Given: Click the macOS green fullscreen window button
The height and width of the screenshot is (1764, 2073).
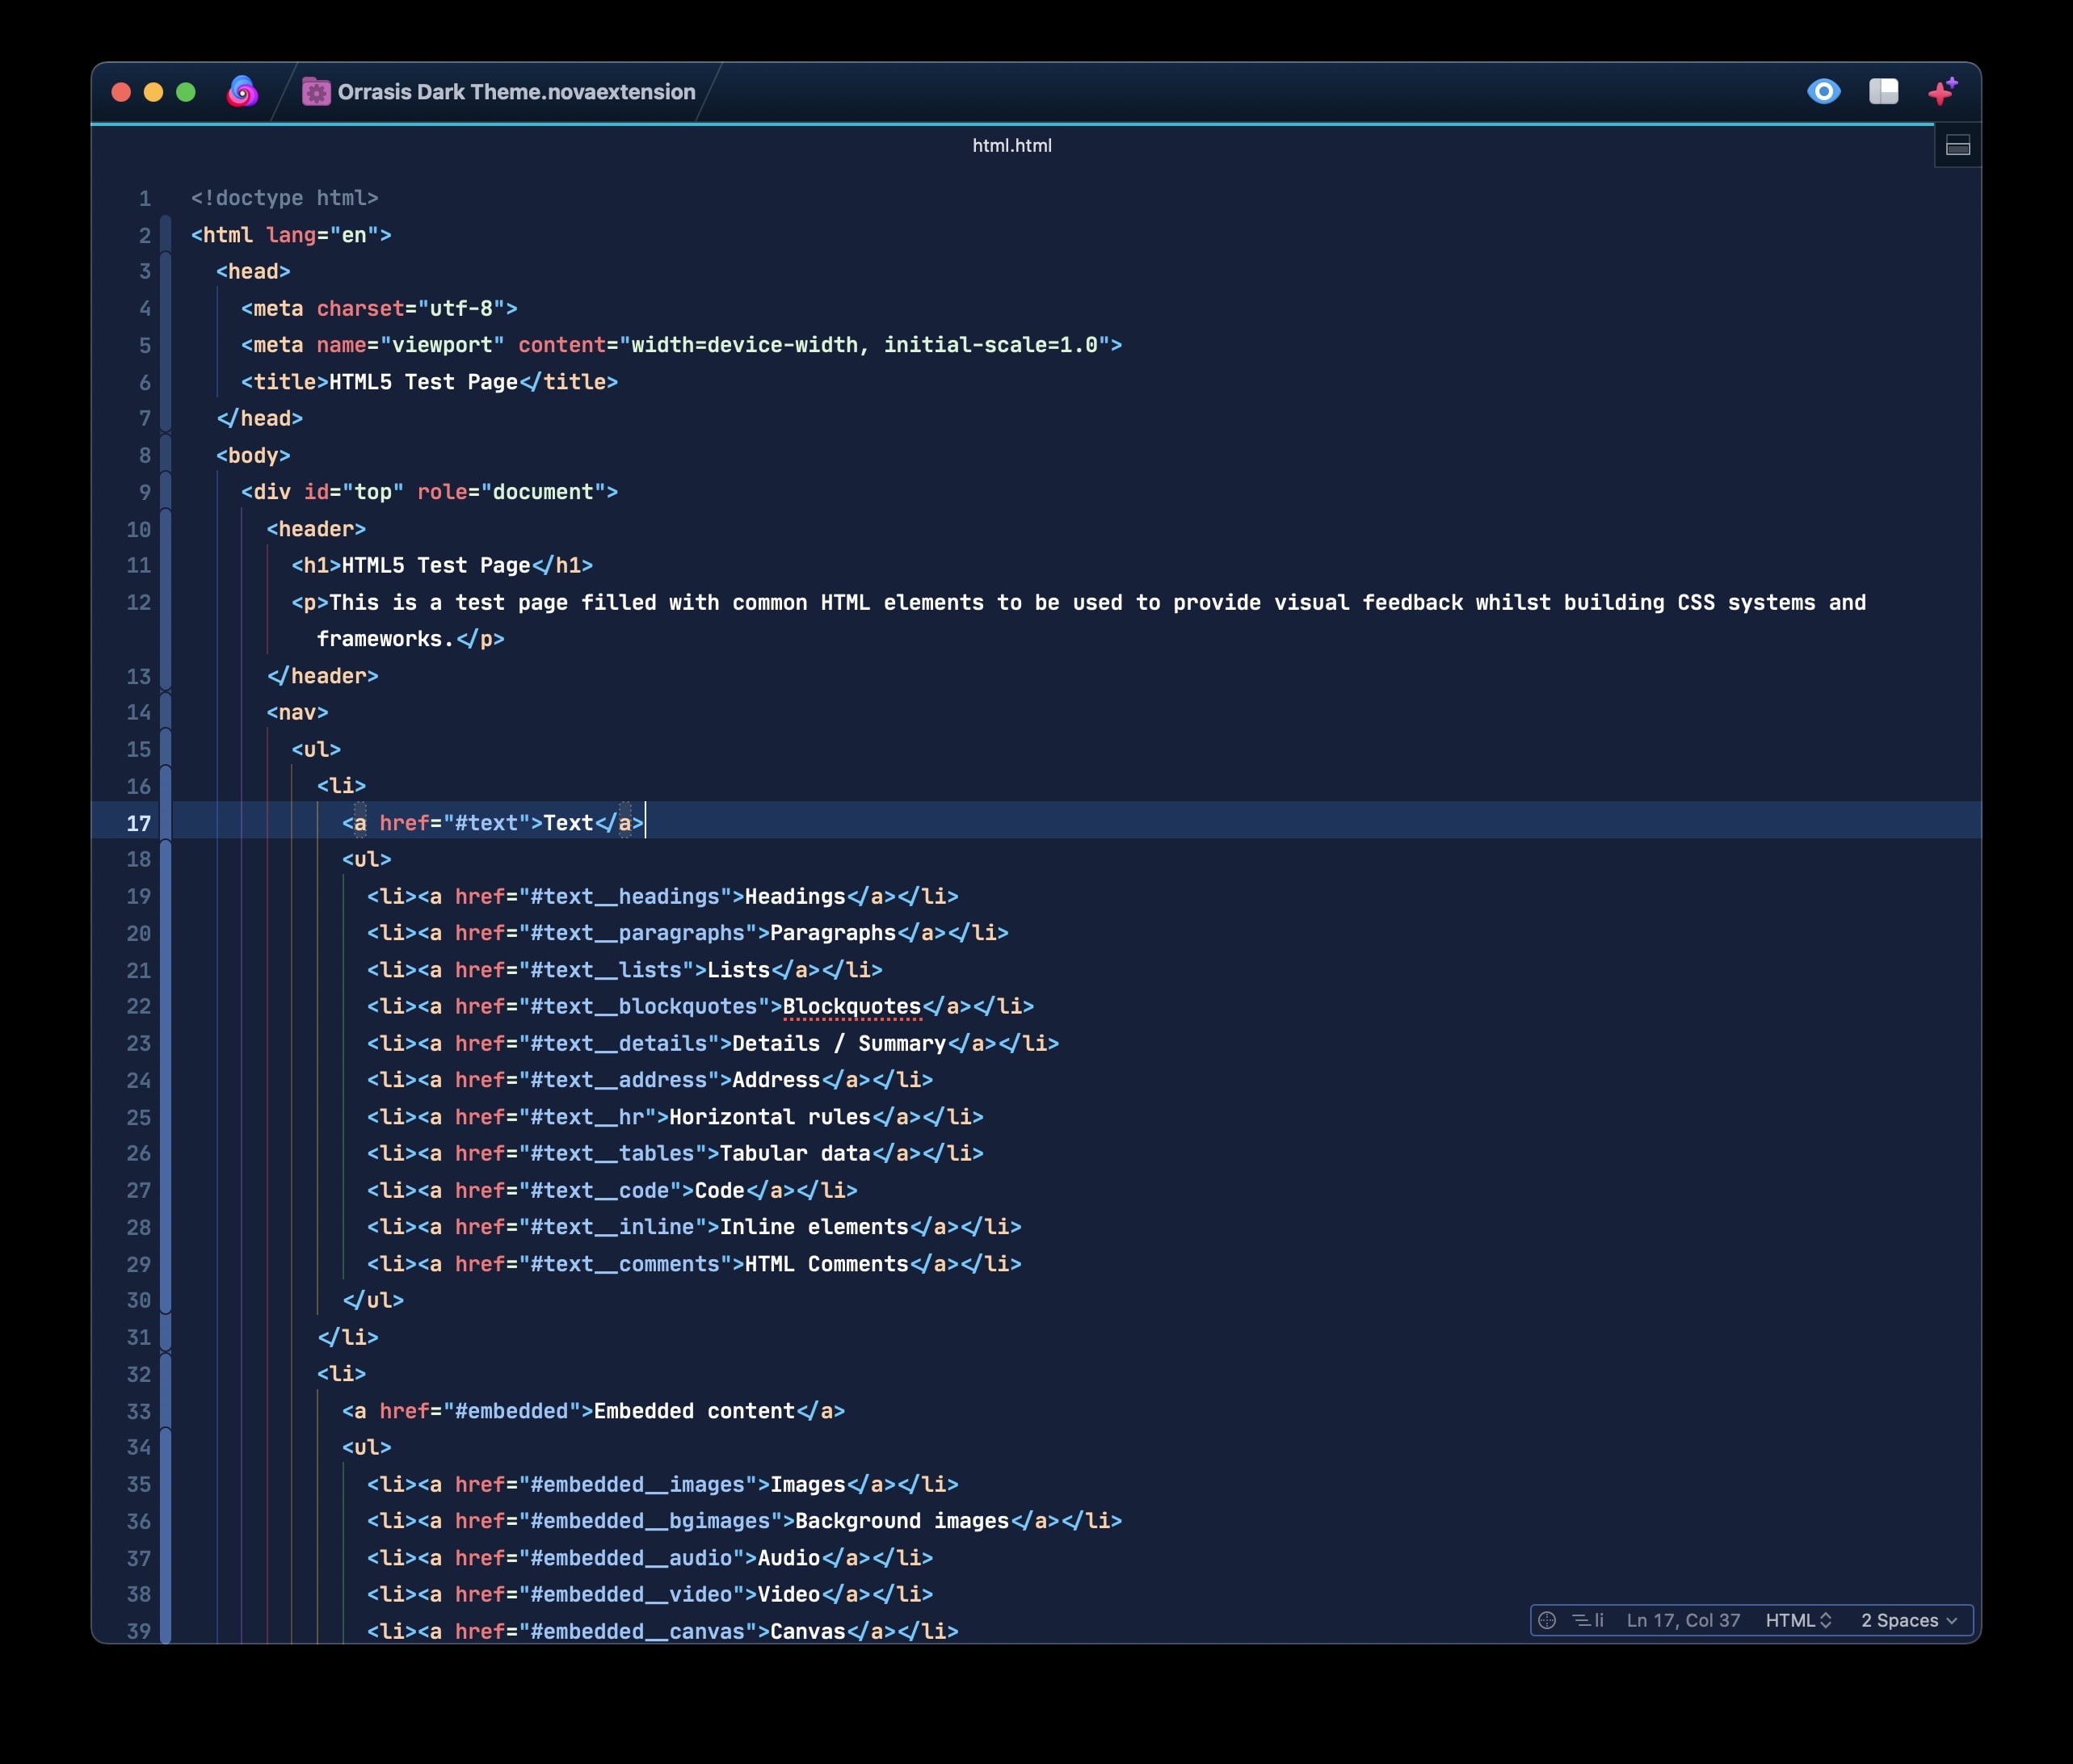Looking at the screenshot, I should coord(186,92).
